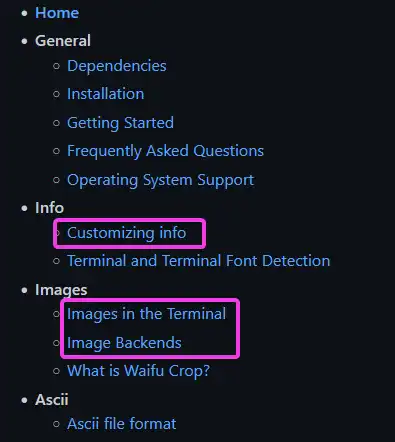Click the circle bullet beside Dependencies

tap(56, 66)
